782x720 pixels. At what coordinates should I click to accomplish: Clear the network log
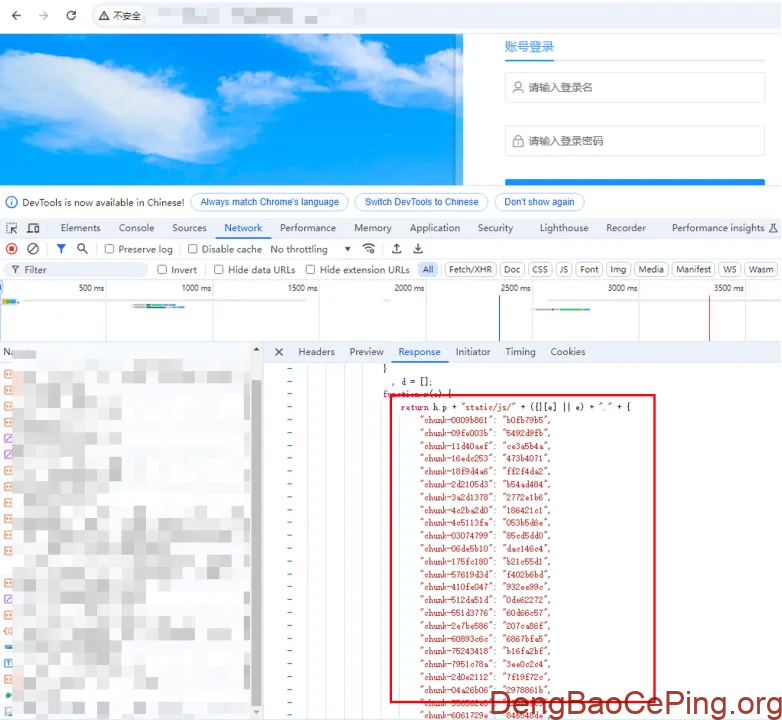click(x=33, y=249)
